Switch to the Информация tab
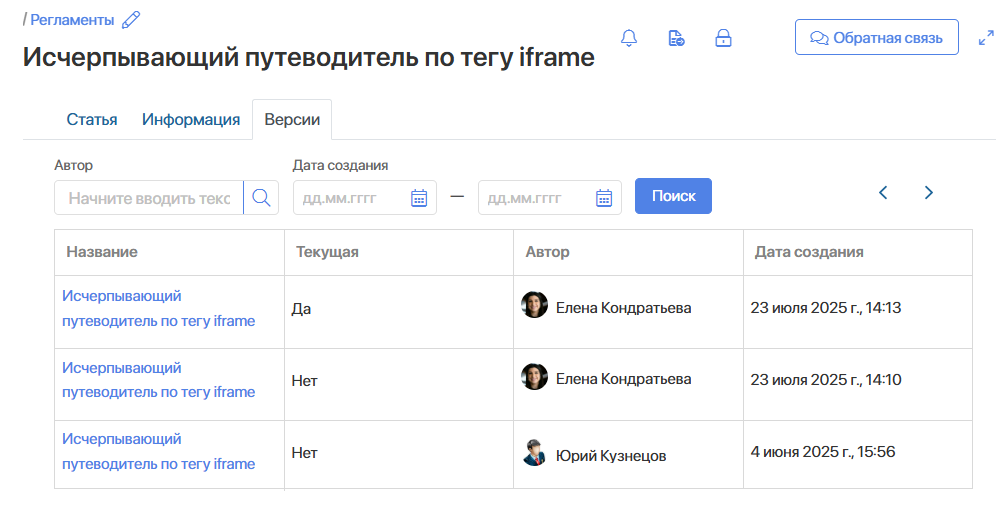This screenshot has width=1008, height=507. 191,120
